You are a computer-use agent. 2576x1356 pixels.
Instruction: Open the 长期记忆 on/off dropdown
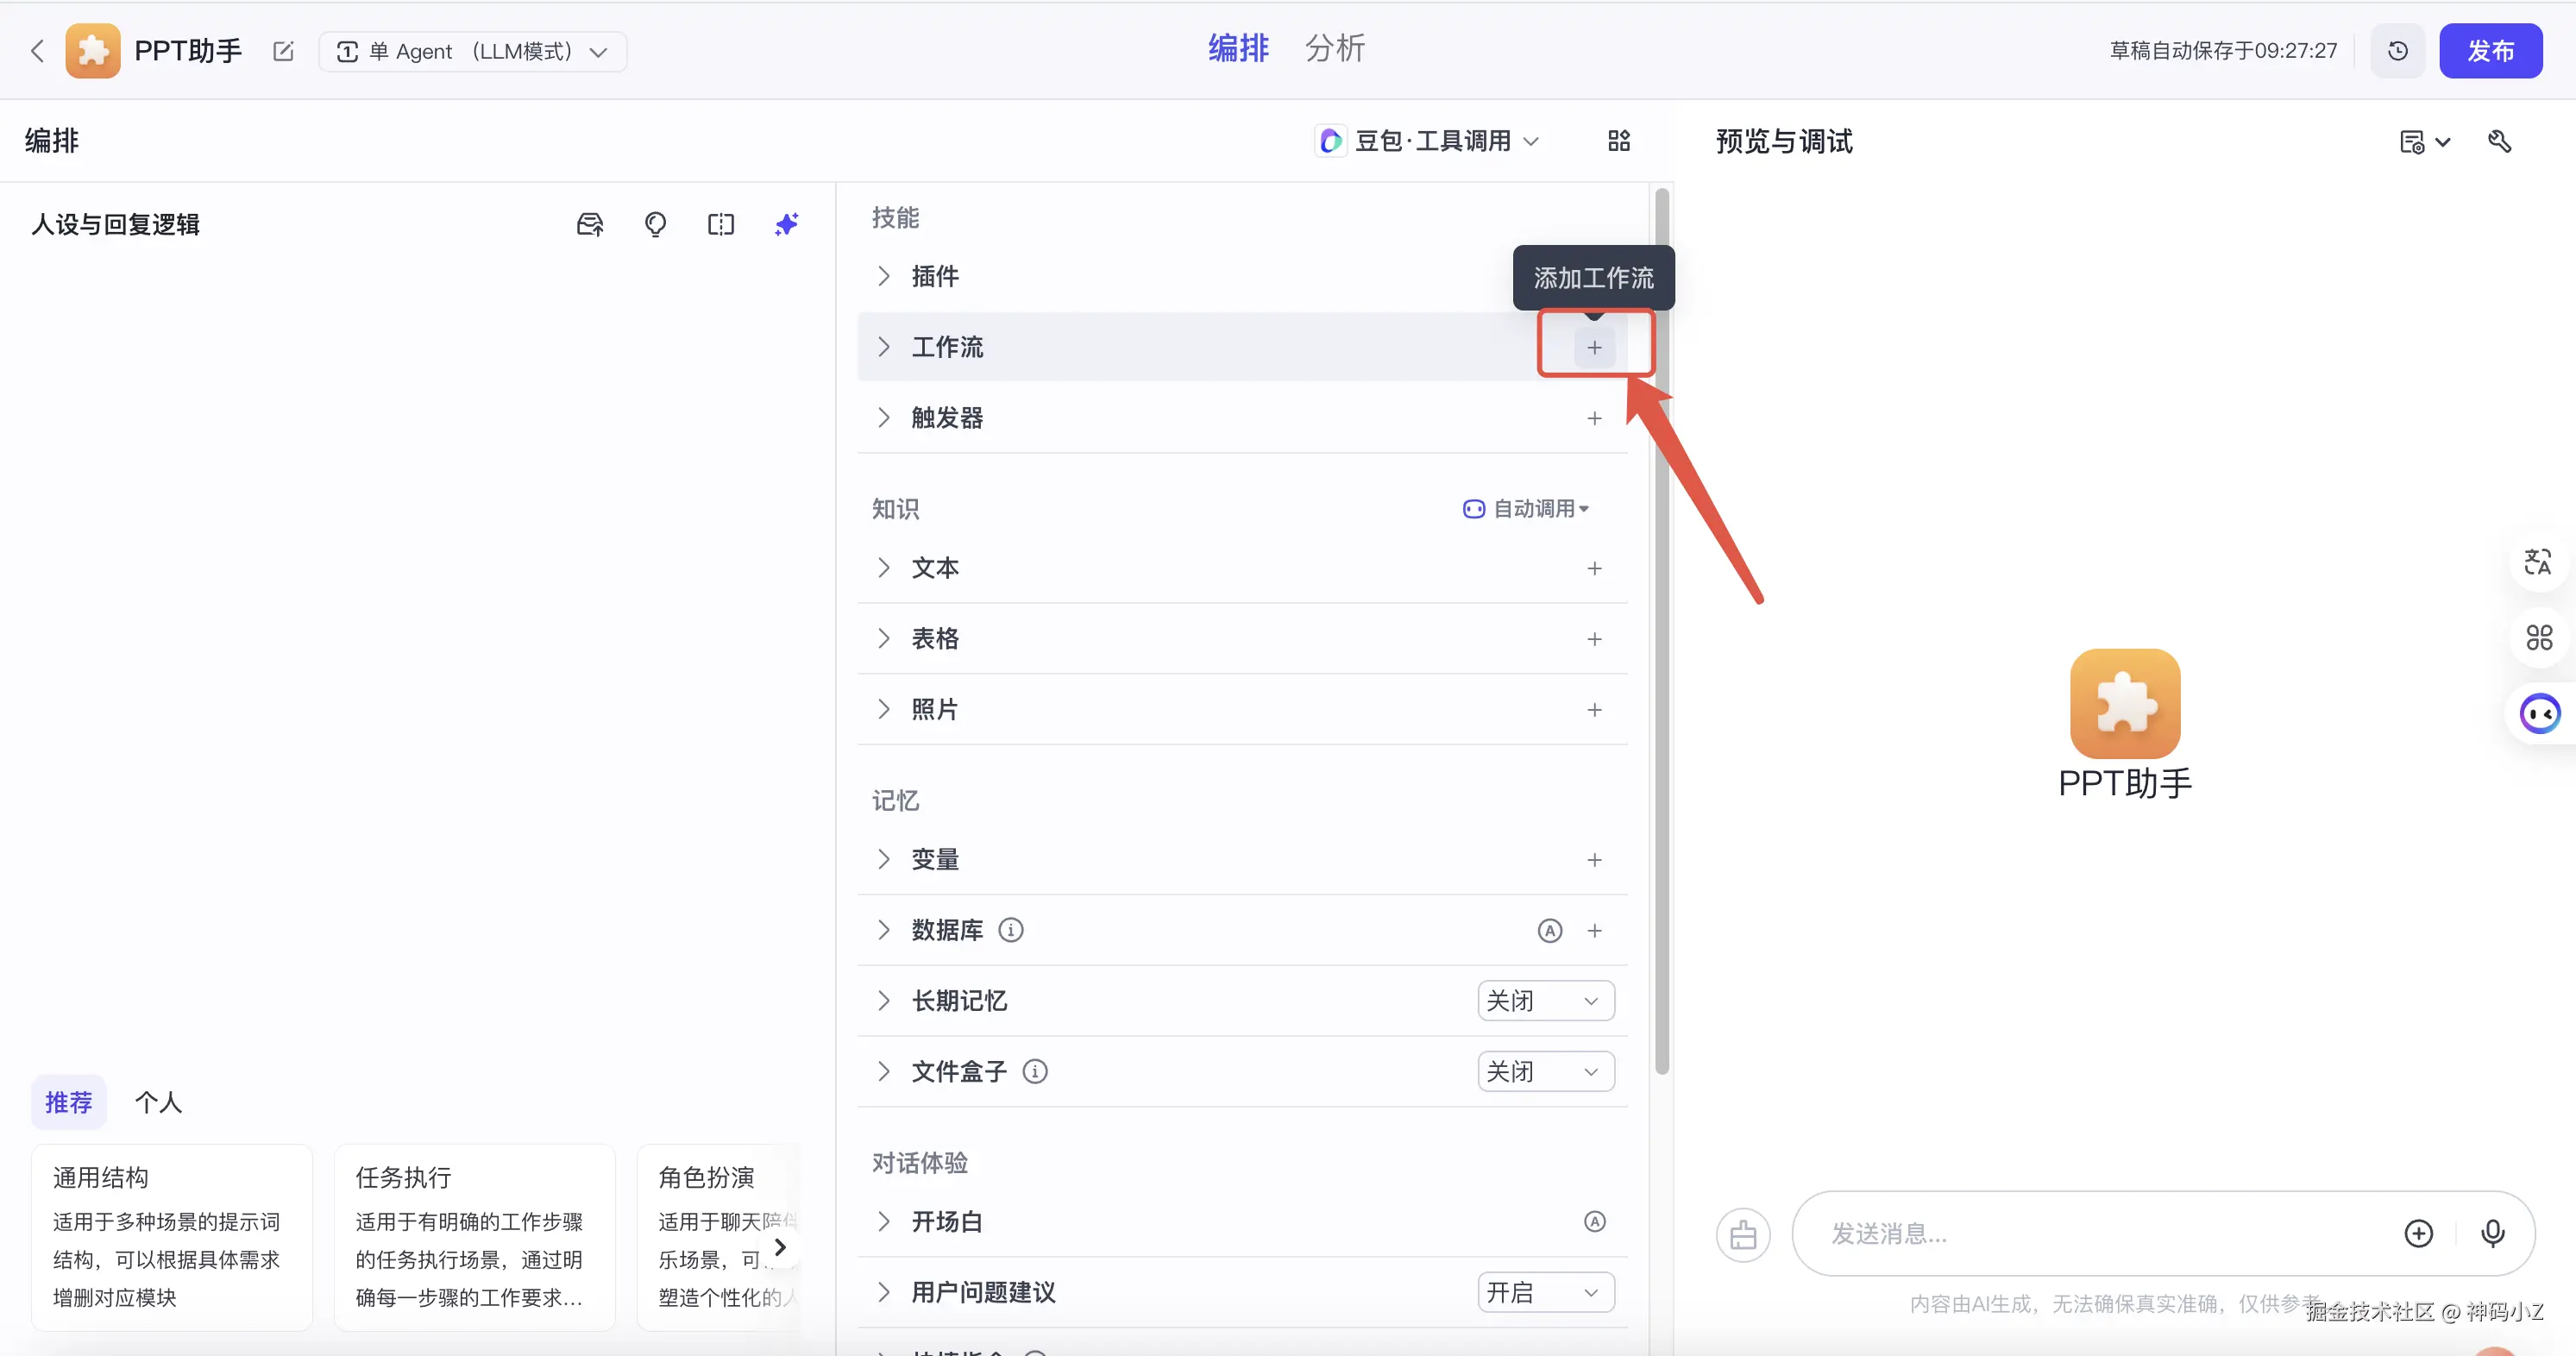click(1545, 1000)
